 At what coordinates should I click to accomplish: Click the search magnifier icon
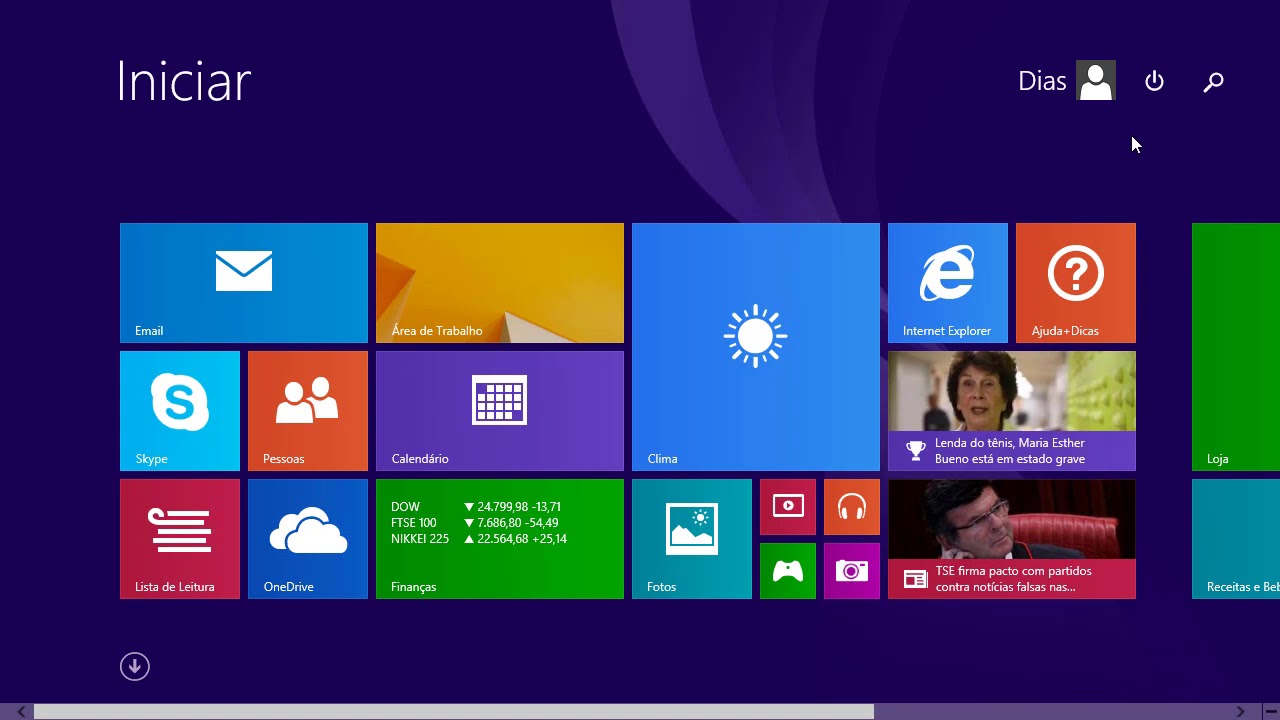tap(1213, 82)
